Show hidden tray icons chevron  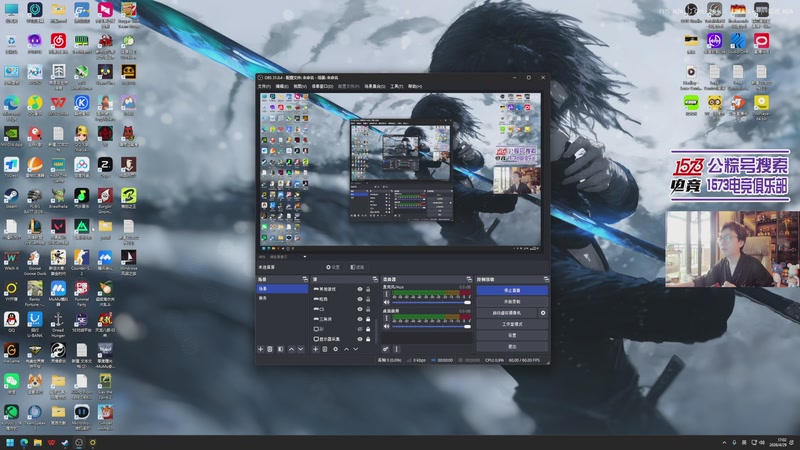click(x=724, y=442)
